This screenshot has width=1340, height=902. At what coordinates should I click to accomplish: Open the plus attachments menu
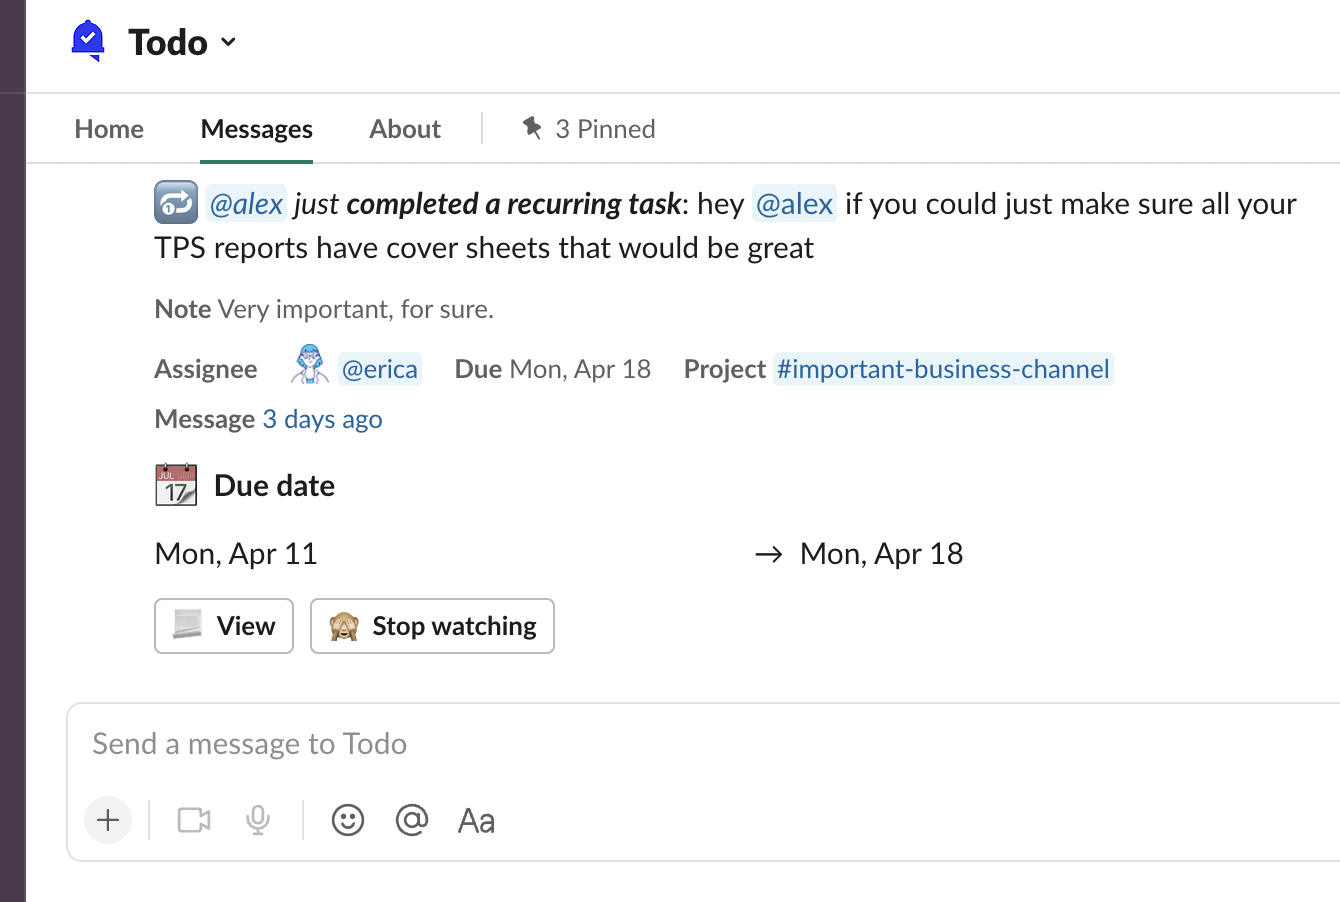pos(108,821)
